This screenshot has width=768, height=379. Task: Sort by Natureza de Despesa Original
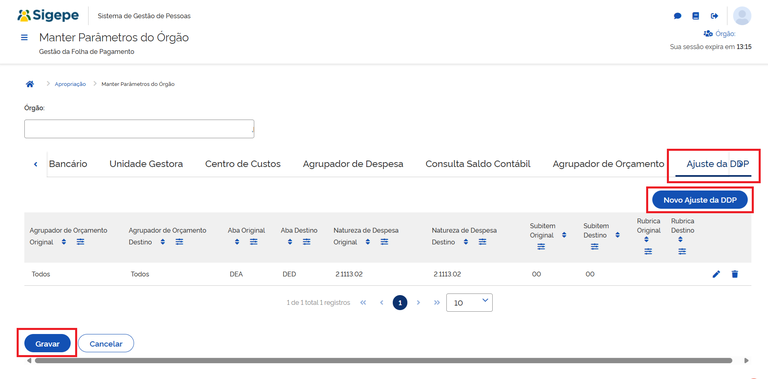pyautogui.click(x=368, y=242)
